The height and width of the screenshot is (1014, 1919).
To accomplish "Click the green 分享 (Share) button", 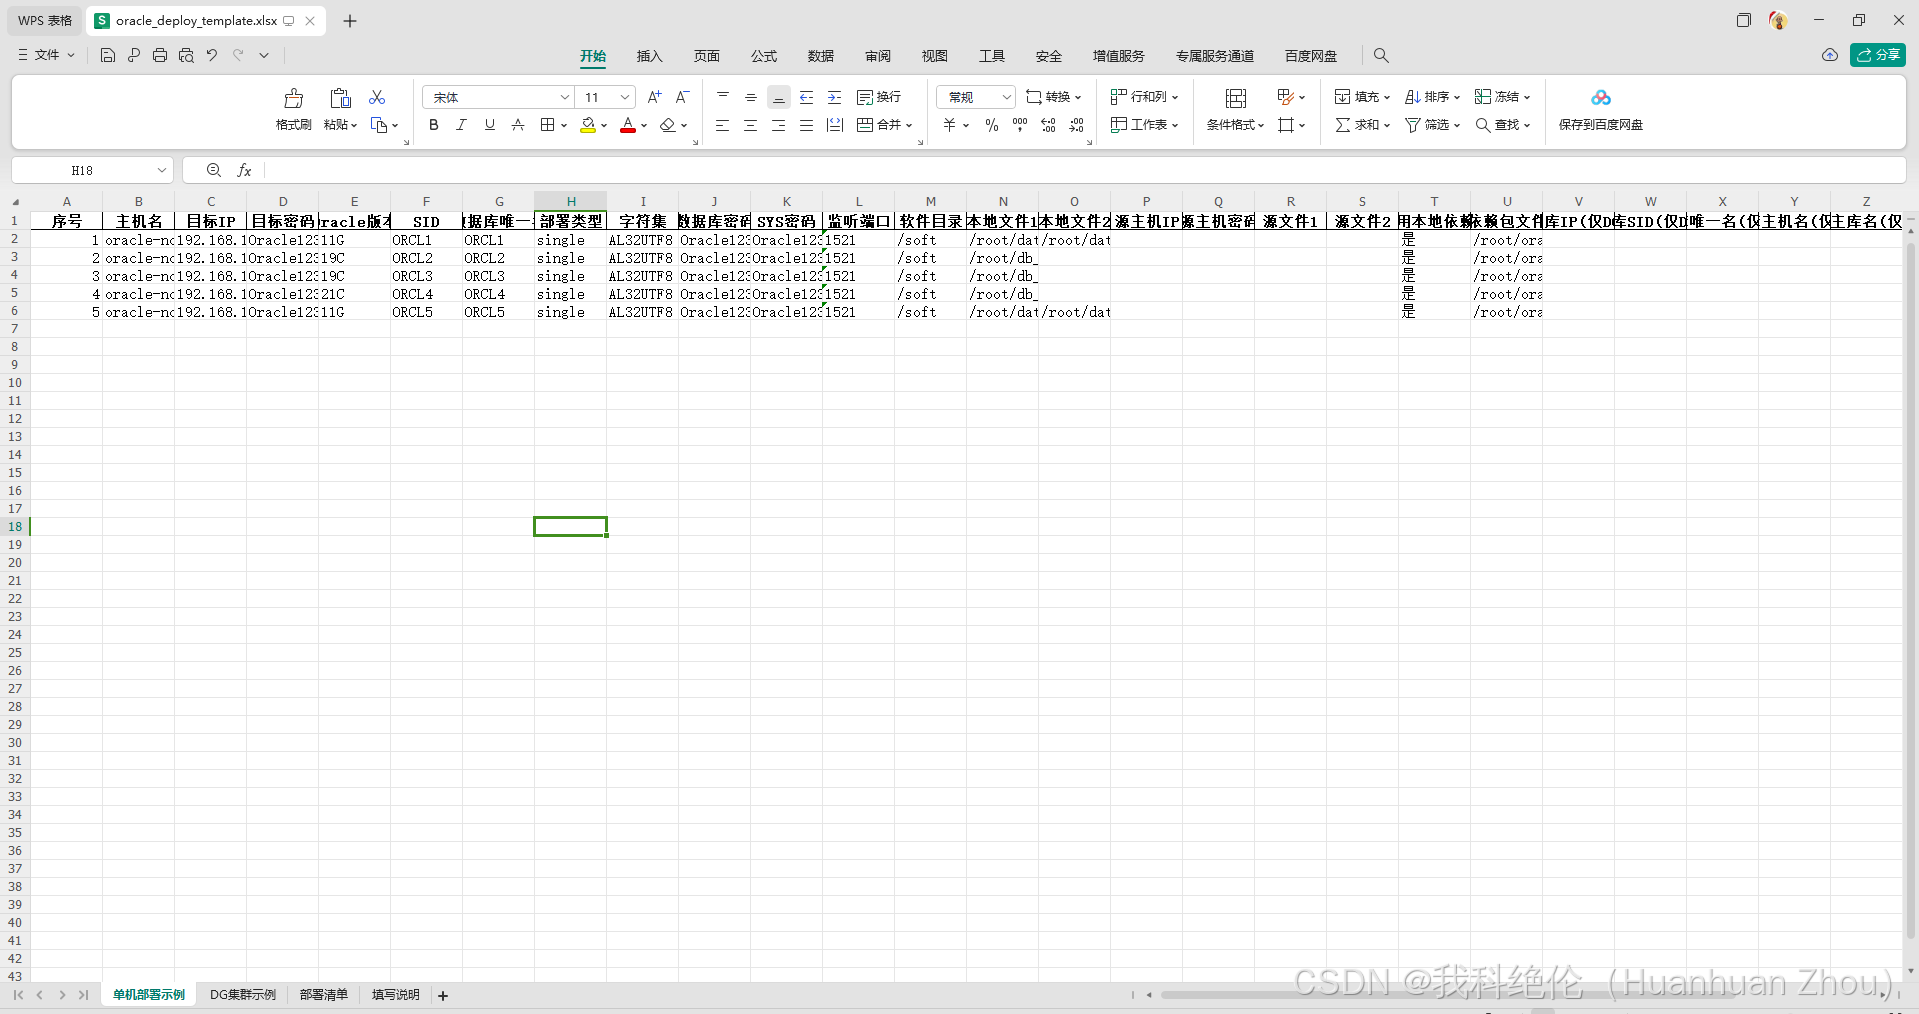I will click(1878, 55).
